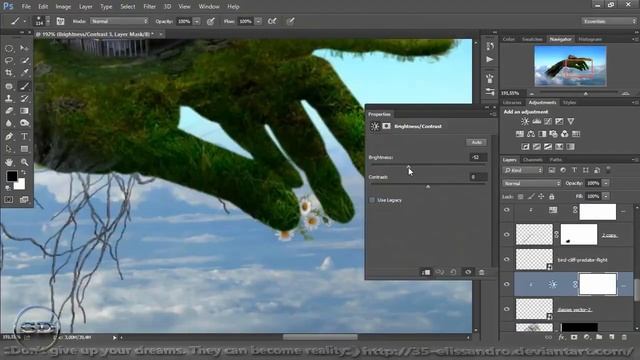Select the Blur tool
The image size is (640, 360).
pyautogui.click(x=9, y=123)
